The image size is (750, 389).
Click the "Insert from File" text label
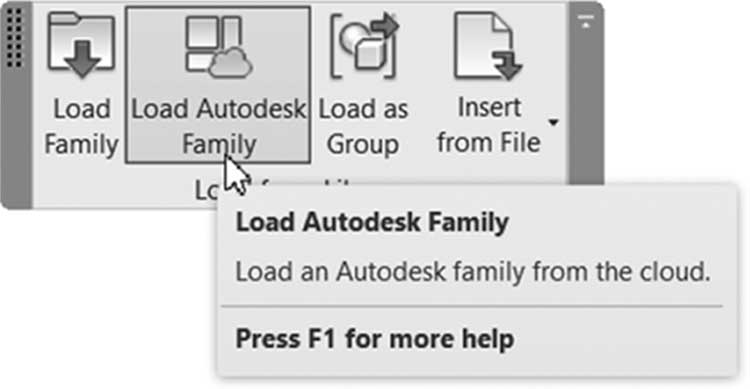point(489,124)
